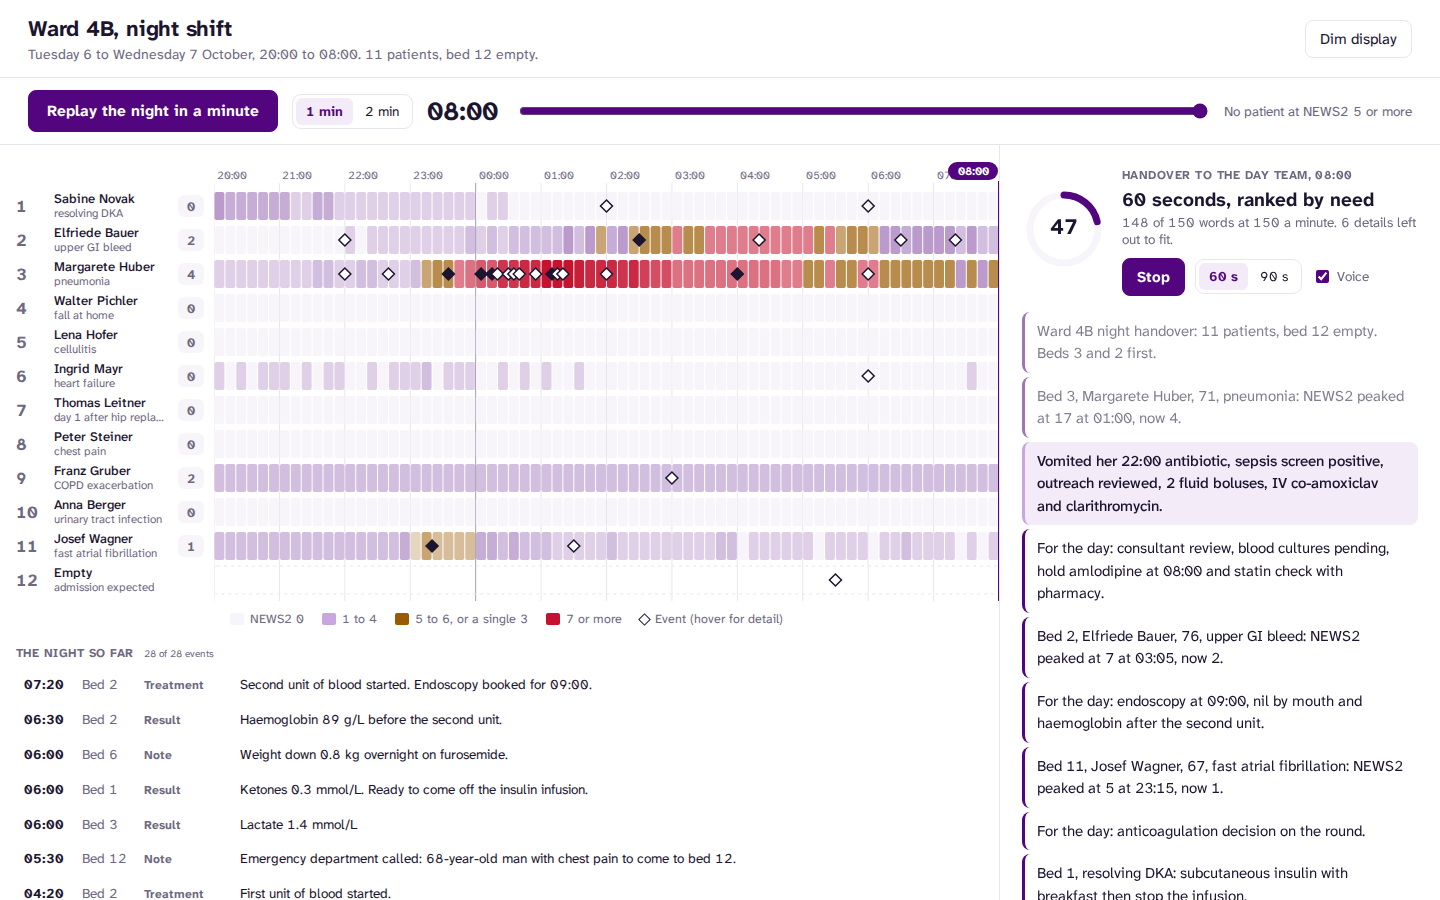Open the 07:20 Bed 2 treatment event
1440x900 pixels.
click(x=500, y=685)
